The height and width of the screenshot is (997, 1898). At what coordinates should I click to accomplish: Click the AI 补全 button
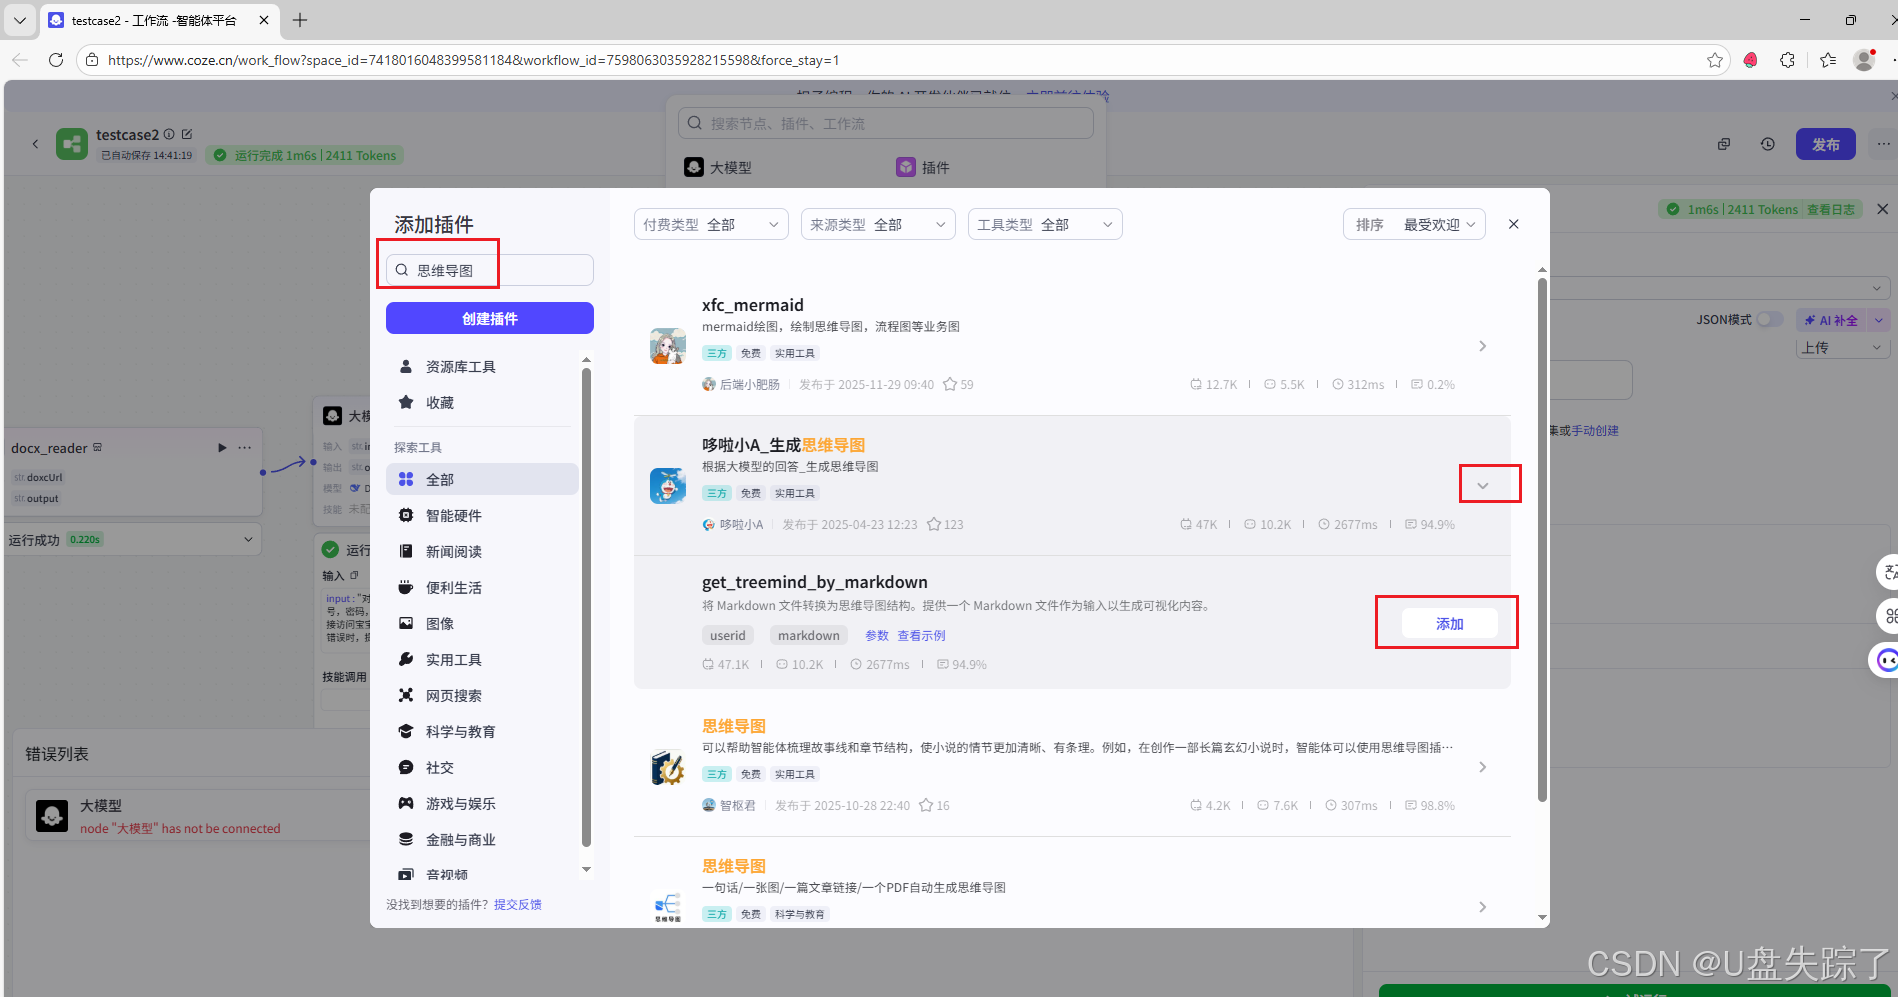(1832, 320)
